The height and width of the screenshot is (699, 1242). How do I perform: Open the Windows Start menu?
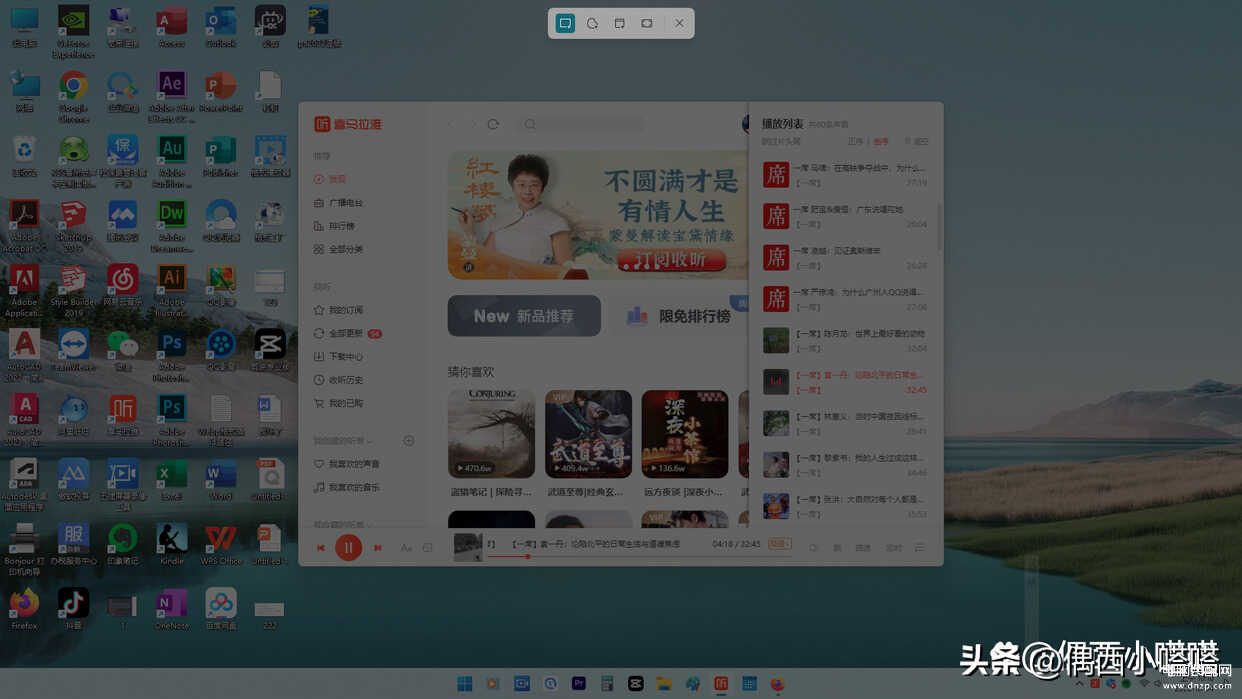465,684
